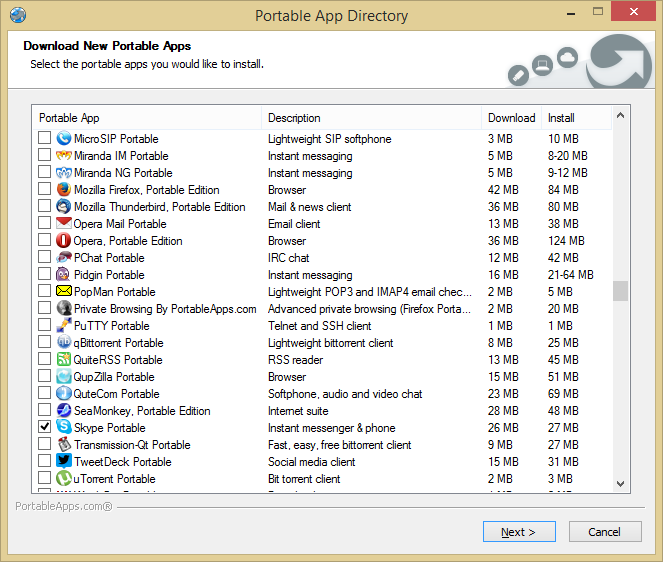Image resolution: width=663 pixels, height=562 pixels.
Task: Select the Opera Portable Edition icon
Action: 64,241
